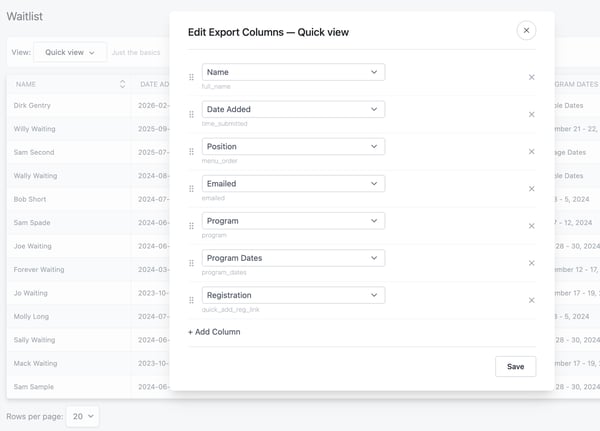Remove the Emailed export column
Viewport: 600px width, 431px height.
coord(532,189)
